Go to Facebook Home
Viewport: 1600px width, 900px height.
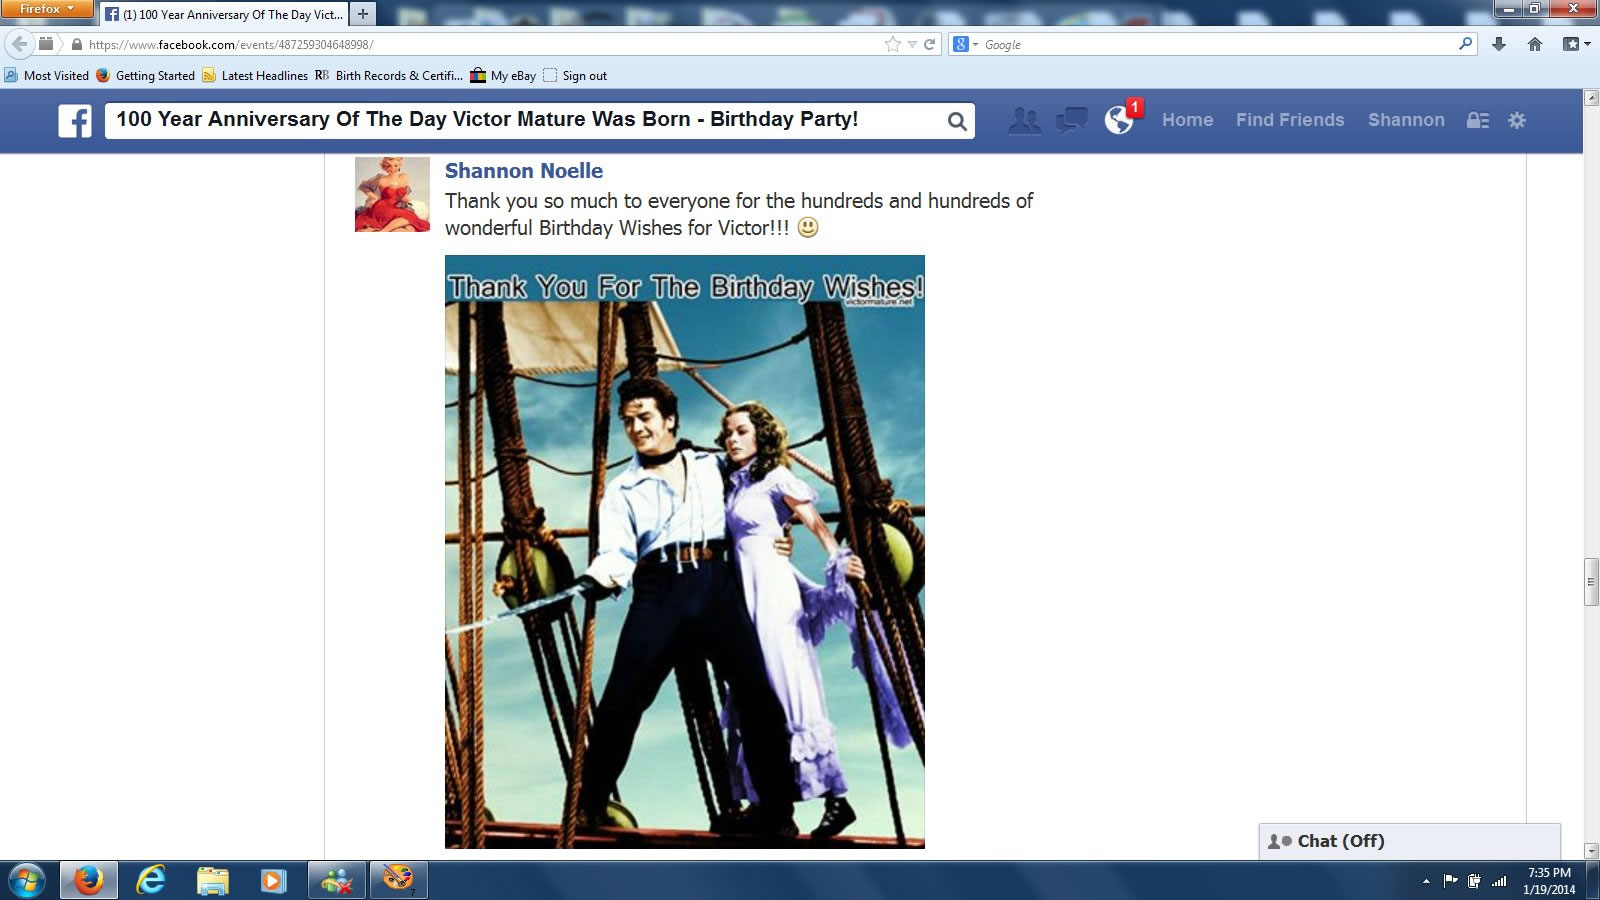click(x=1187, y=120)
